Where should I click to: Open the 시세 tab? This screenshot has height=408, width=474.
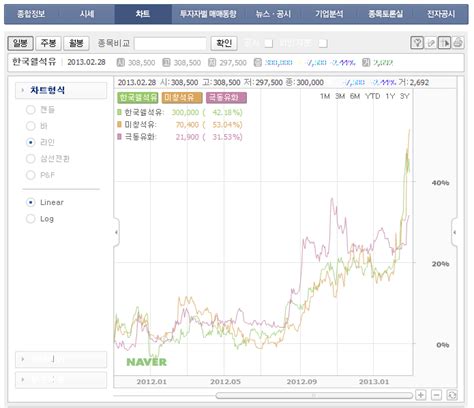87,14
